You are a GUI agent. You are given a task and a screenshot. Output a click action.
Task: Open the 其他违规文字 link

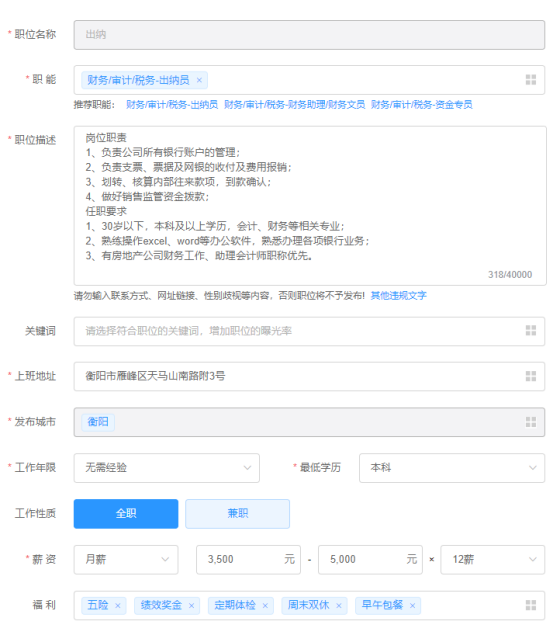point(398,296)
